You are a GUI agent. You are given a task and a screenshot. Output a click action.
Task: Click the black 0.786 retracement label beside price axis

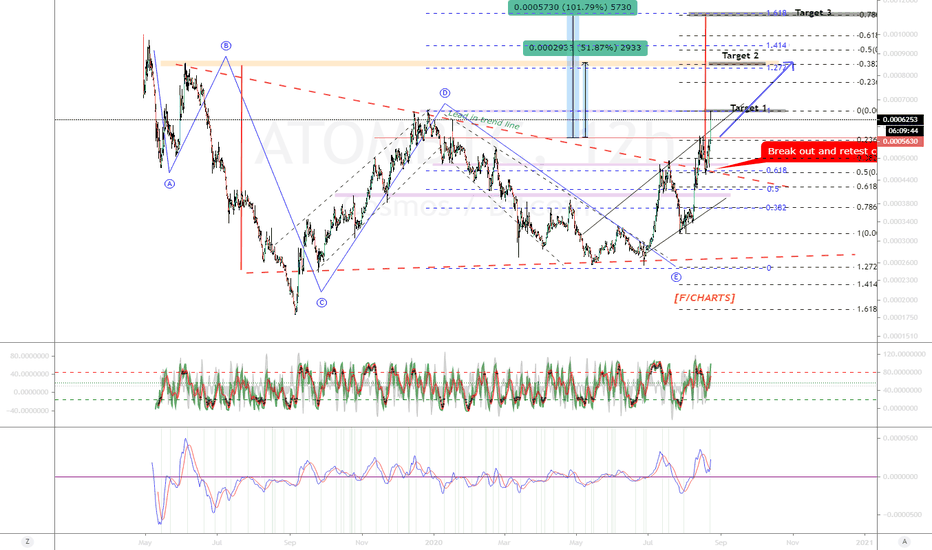point(867,208)
